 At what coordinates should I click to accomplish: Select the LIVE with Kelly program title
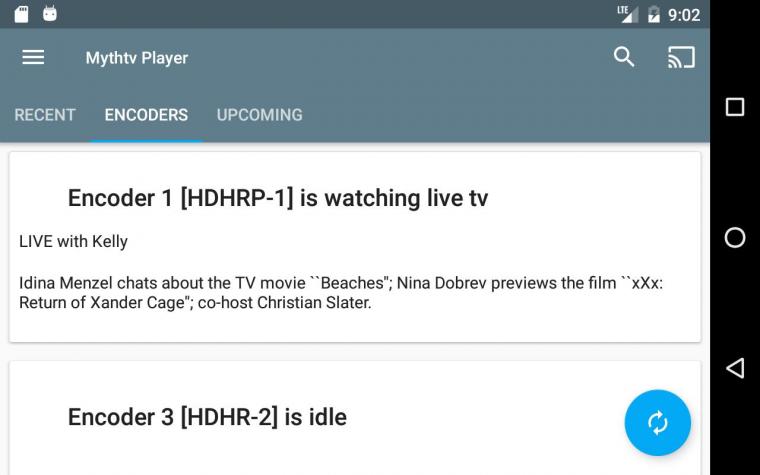tap(73, 241)
